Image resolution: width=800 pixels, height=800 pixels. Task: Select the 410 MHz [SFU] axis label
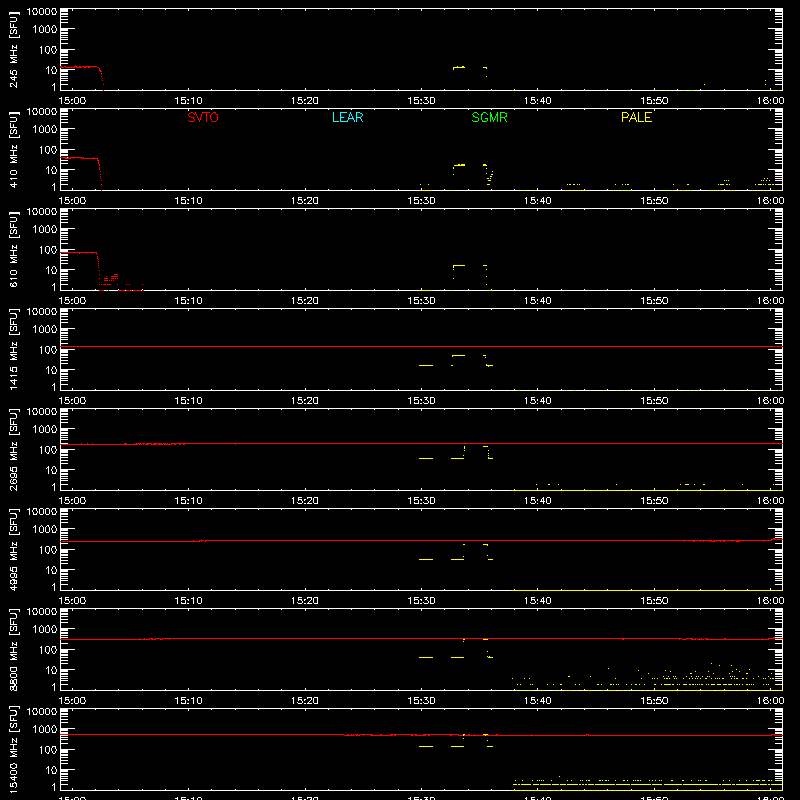14,149
